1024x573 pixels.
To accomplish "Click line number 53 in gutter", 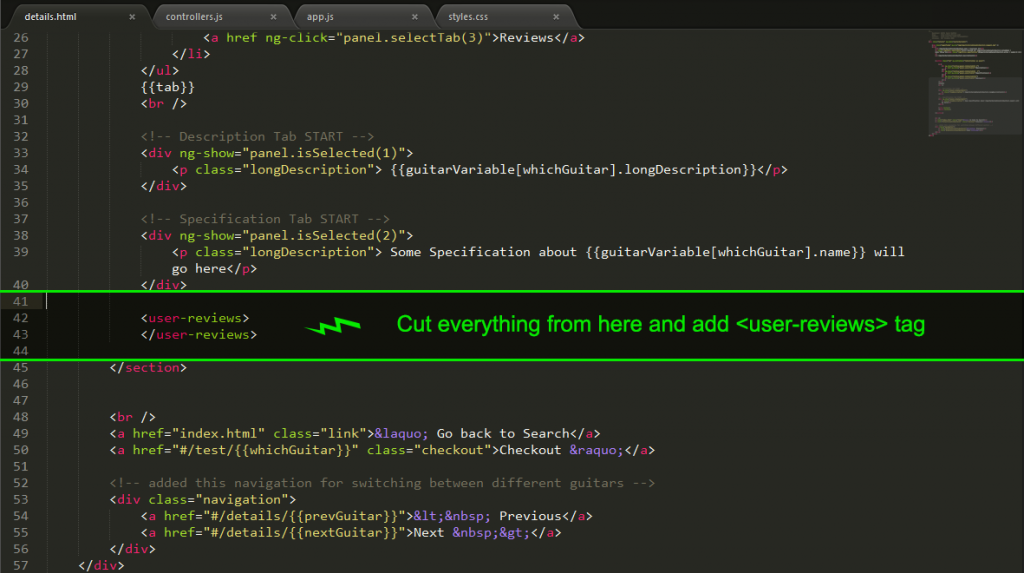I will (21, 499).
